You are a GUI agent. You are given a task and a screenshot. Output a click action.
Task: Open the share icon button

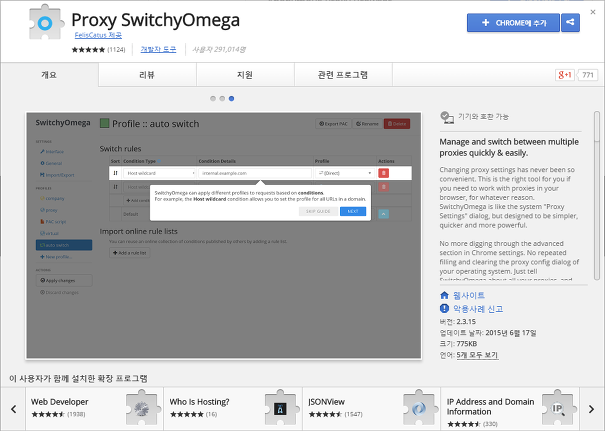tap(570, 23)
